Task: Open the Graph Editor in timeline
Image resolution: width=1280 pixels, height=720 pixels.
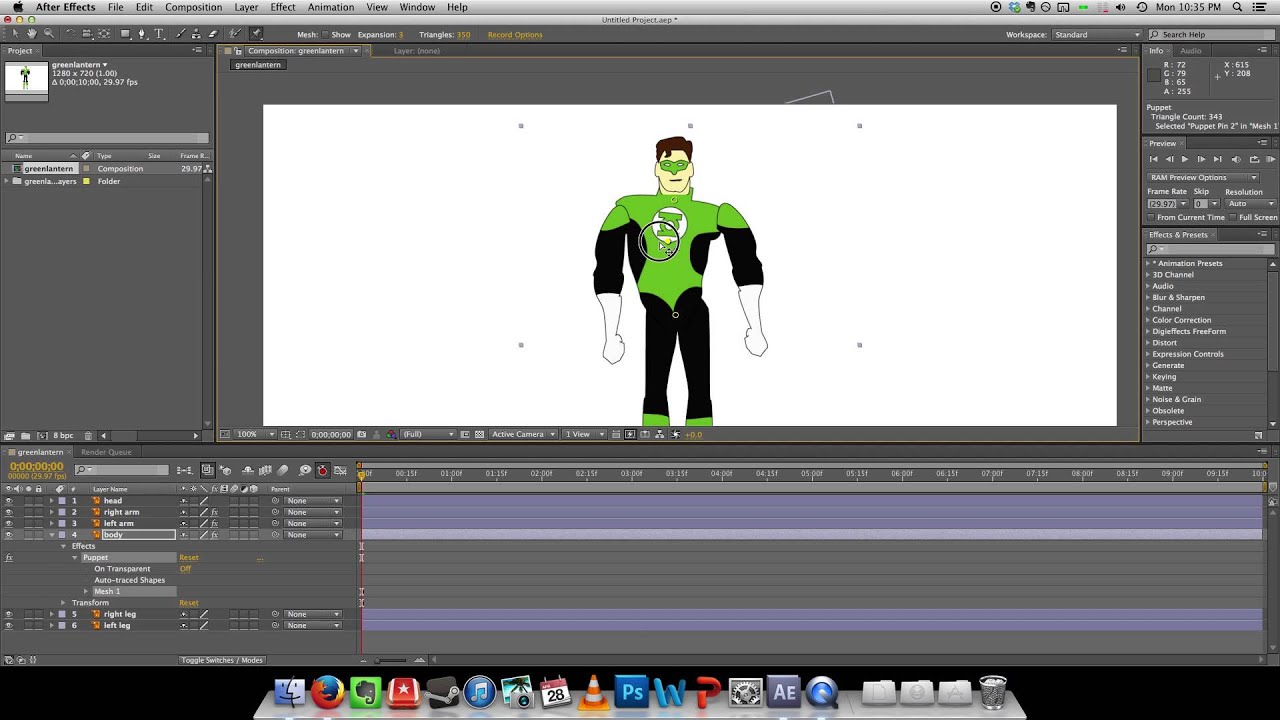Action: [340, 470]
